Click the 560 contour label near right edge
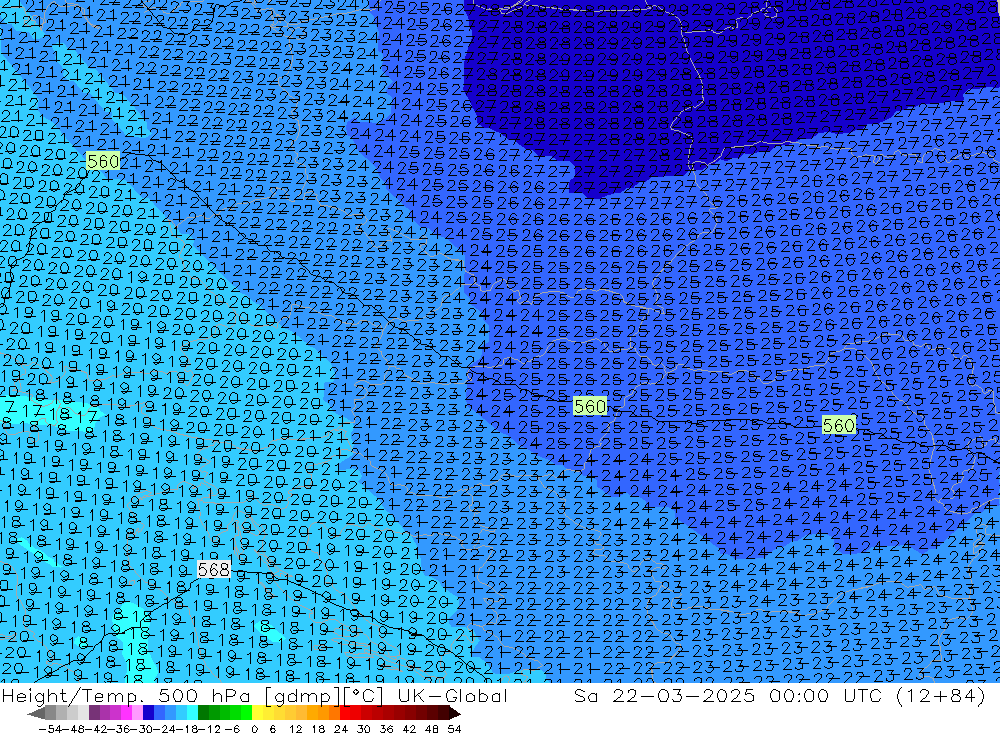 pyautogui.click(x=838, y=425)
